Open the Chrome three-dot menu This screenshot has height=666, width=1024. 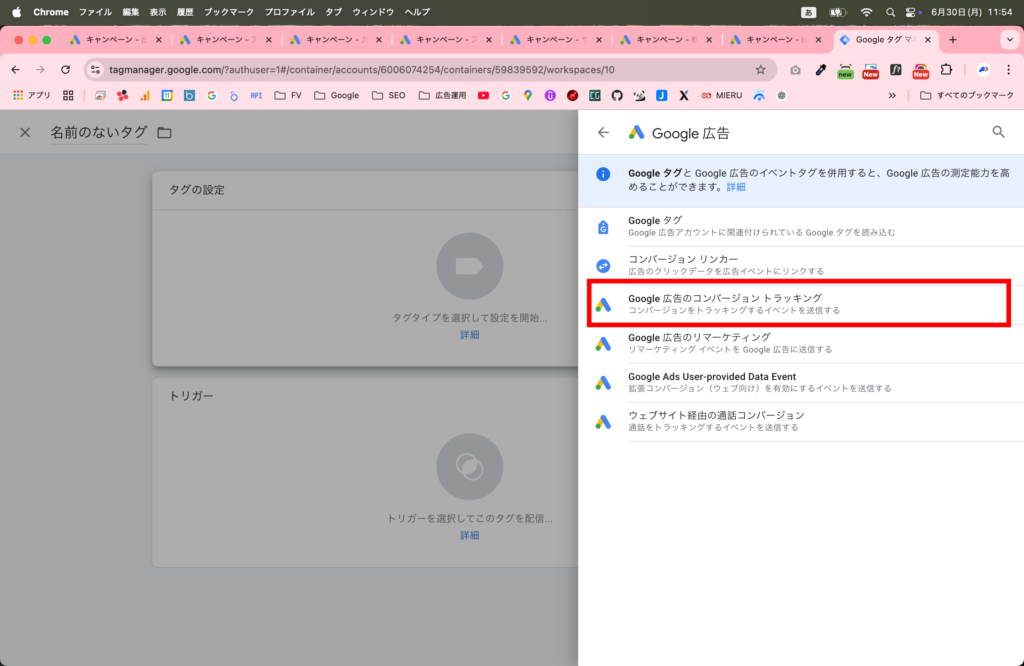pos(1008,69)
